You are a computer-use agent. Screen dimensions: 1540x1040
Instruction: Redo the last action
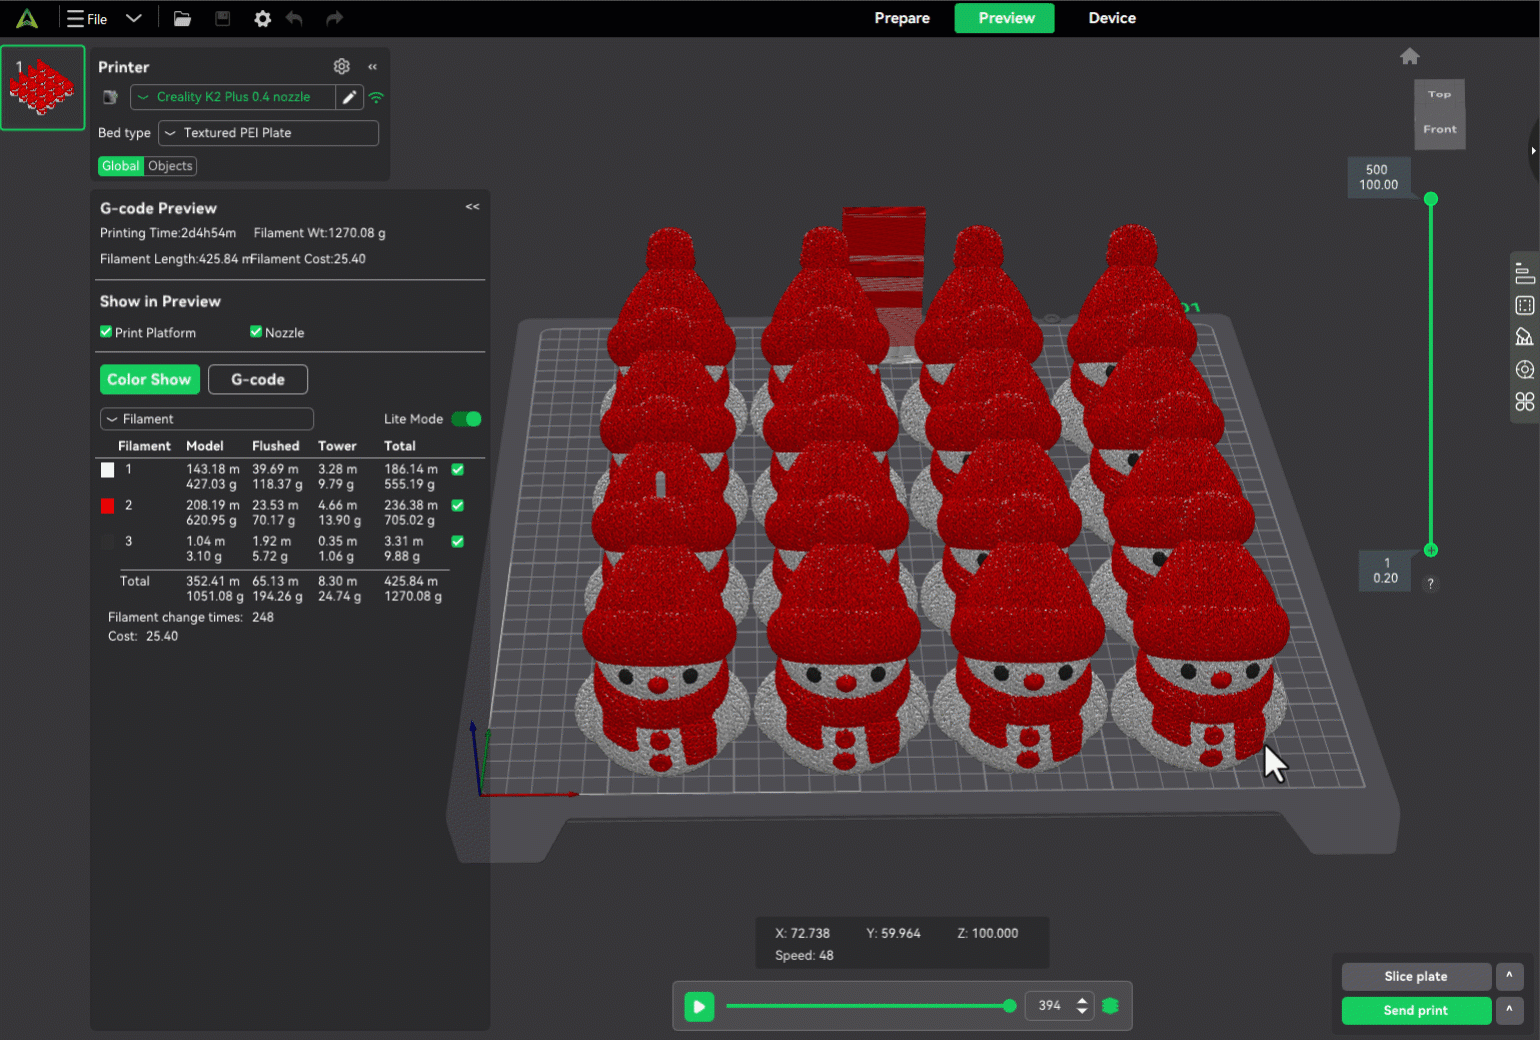coord(334,18)
